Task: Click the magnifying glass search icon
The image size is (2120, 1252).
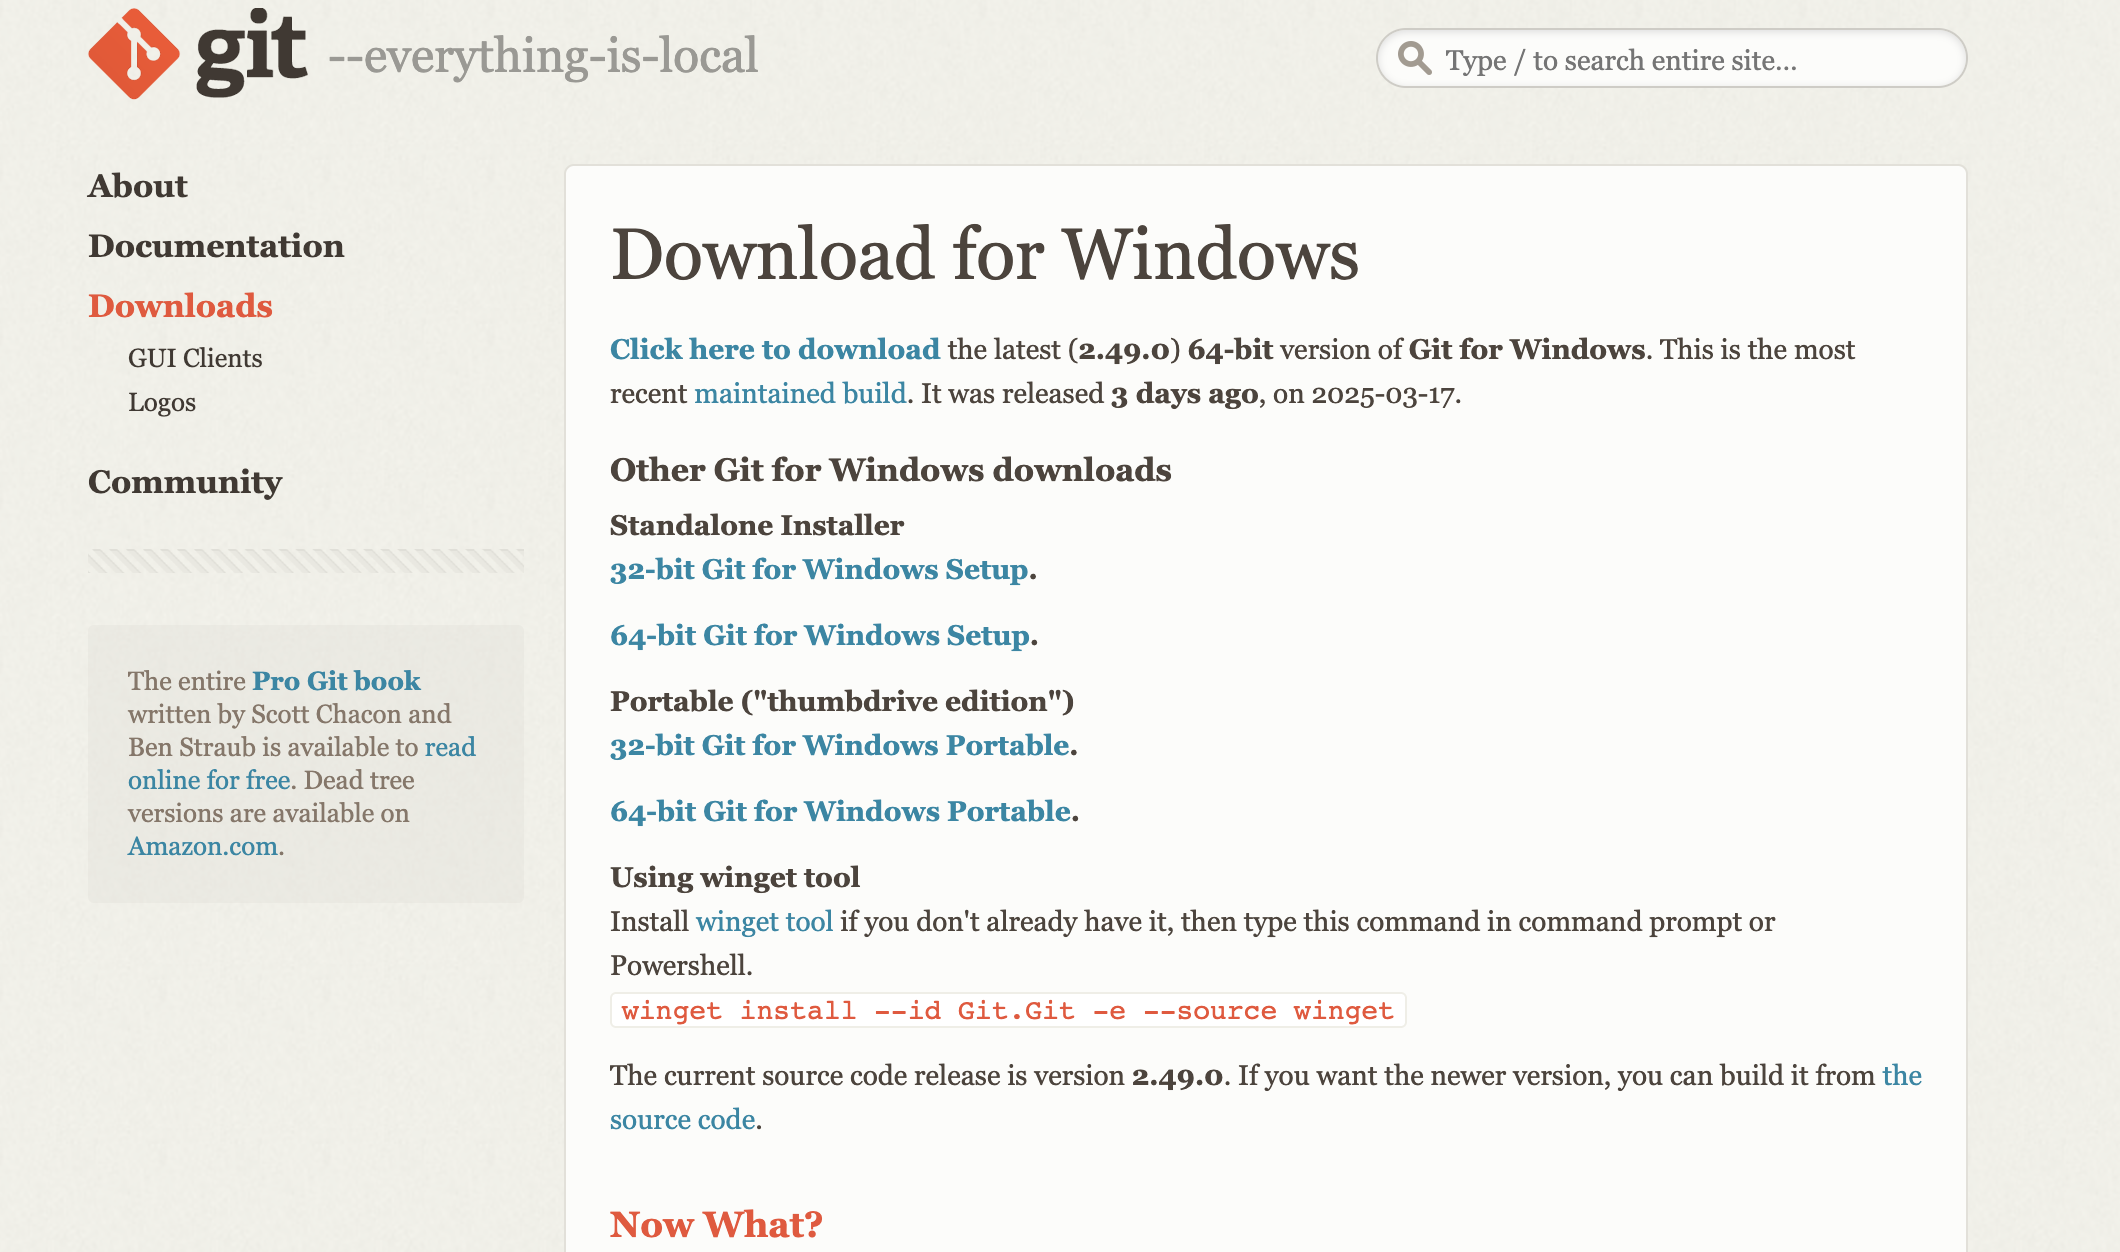Action: [x=1414, y=58]
